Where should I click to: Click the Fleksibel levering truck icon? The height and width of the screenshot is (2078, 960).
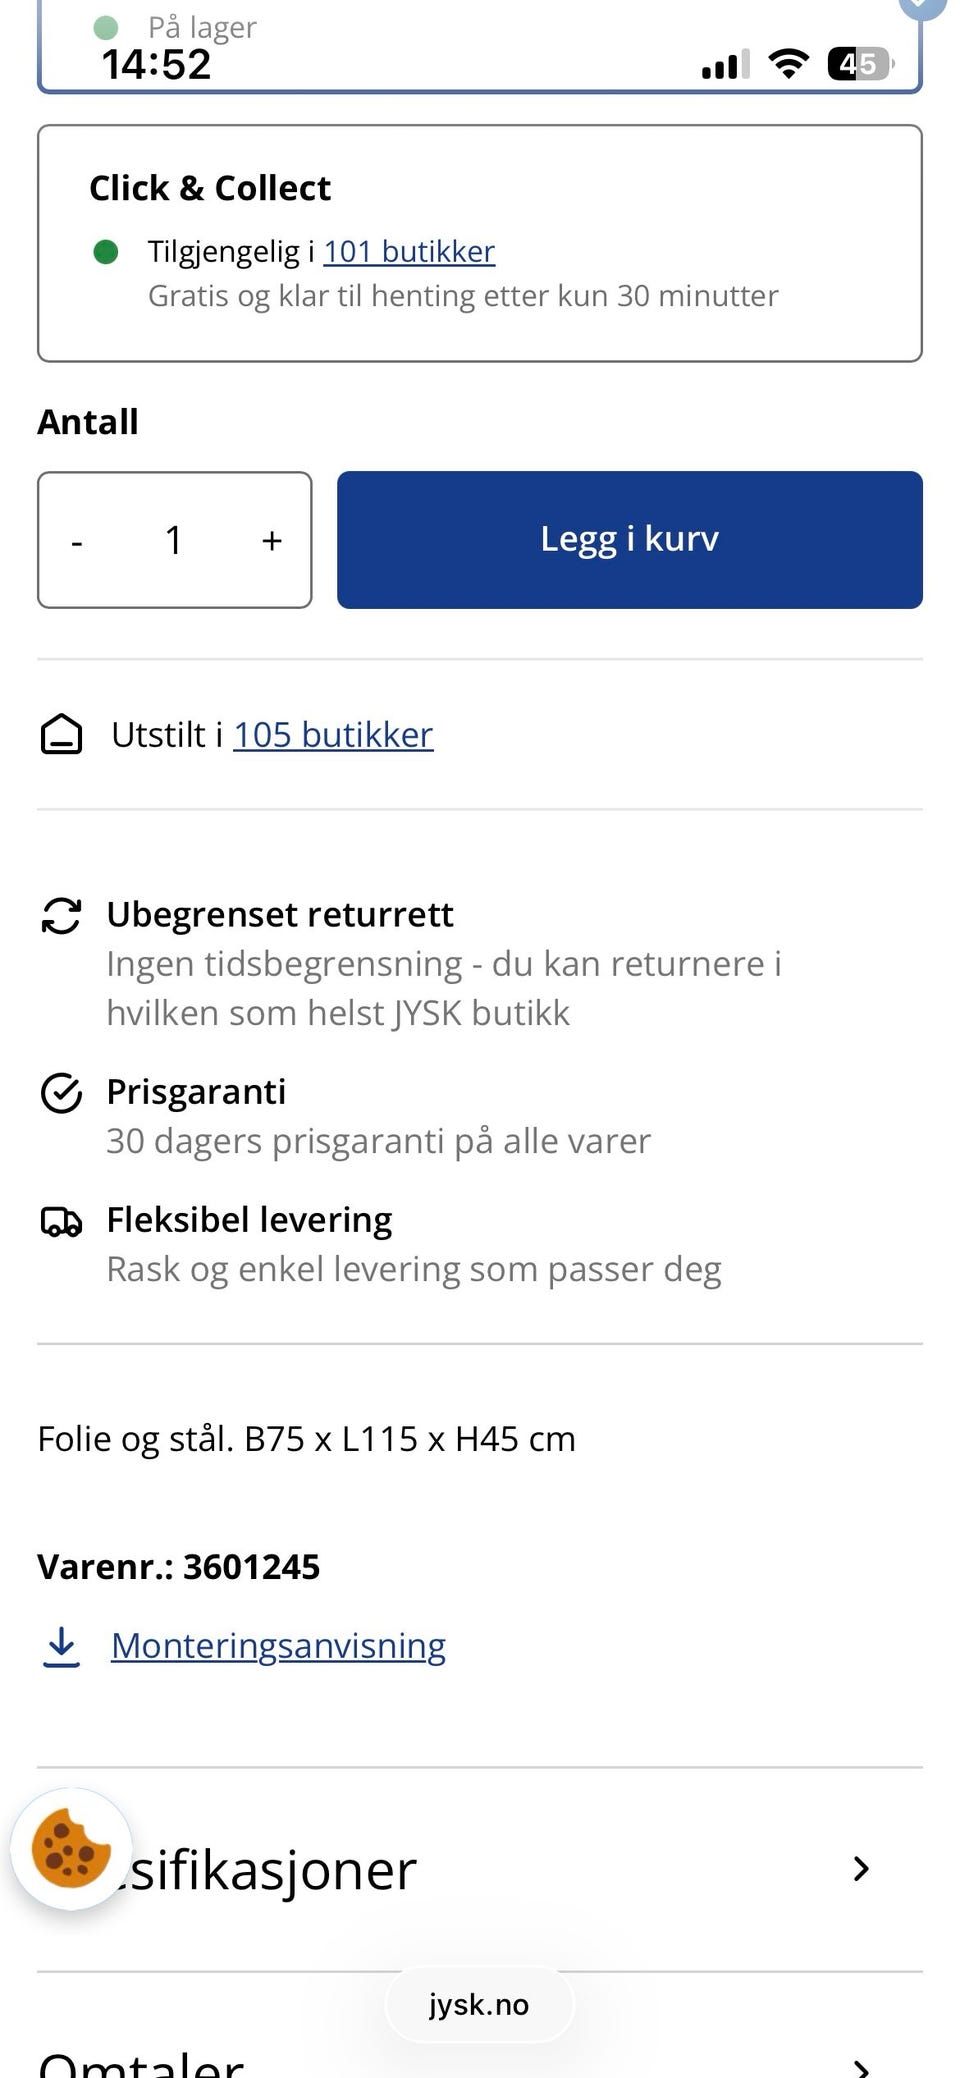(61, 1221)
